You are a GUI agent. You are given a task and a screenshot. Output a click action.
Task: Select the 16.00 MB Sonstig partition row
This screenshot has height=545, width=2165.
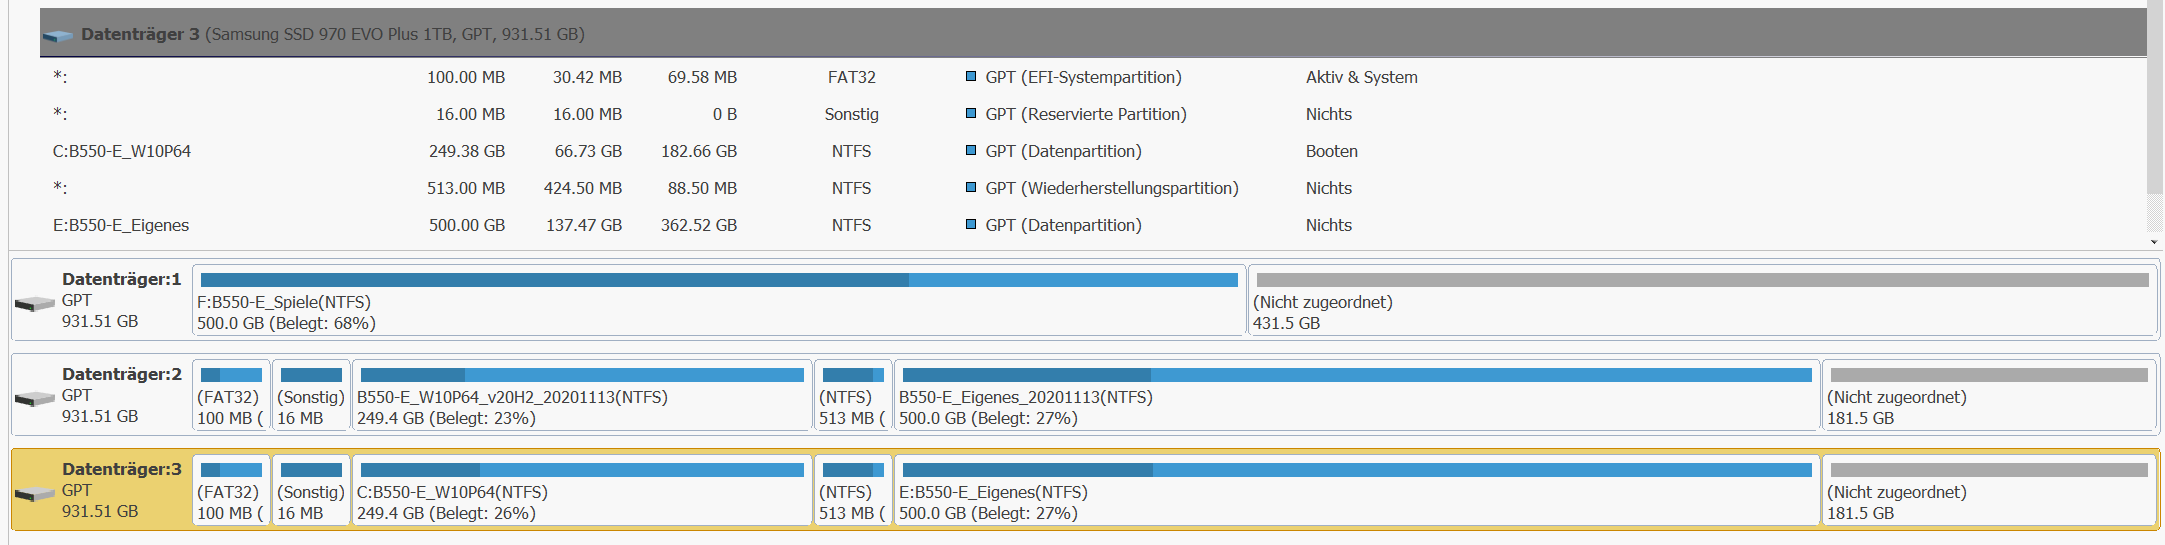[x=1093, y=114]
